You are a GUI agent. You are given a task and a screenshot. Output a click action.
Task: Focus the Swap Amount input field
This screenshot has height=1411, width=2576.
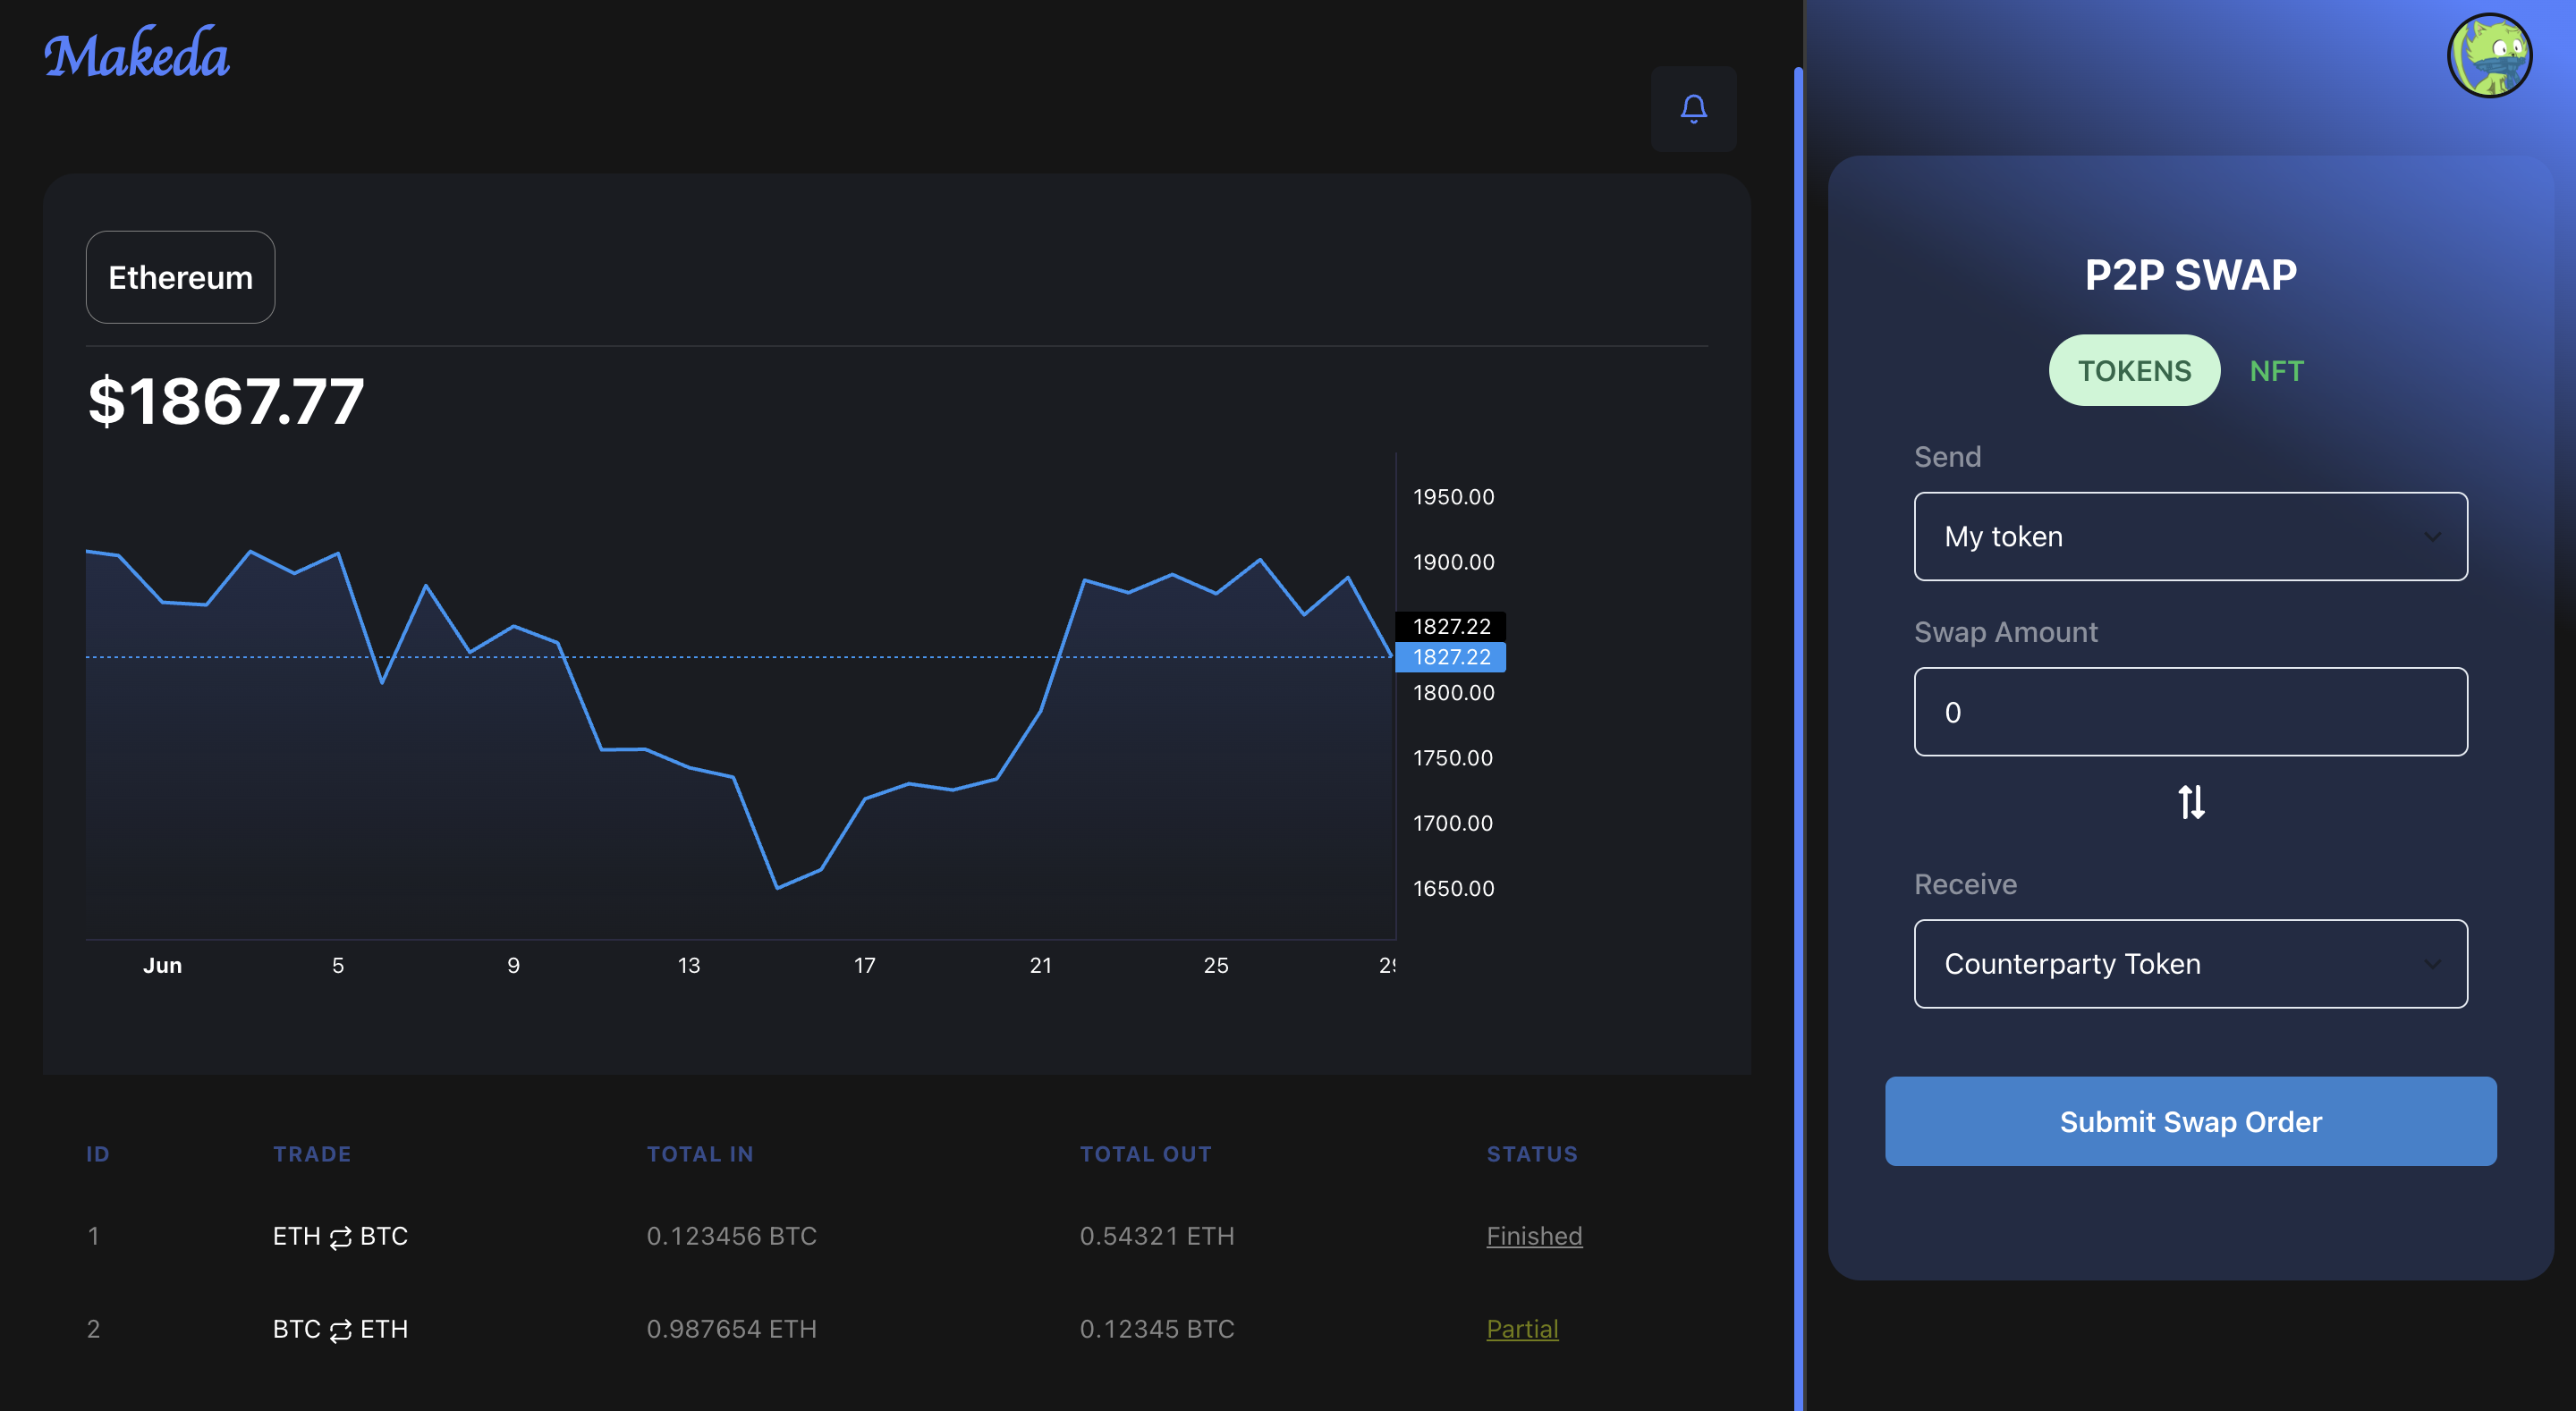tap(2190, 712)
